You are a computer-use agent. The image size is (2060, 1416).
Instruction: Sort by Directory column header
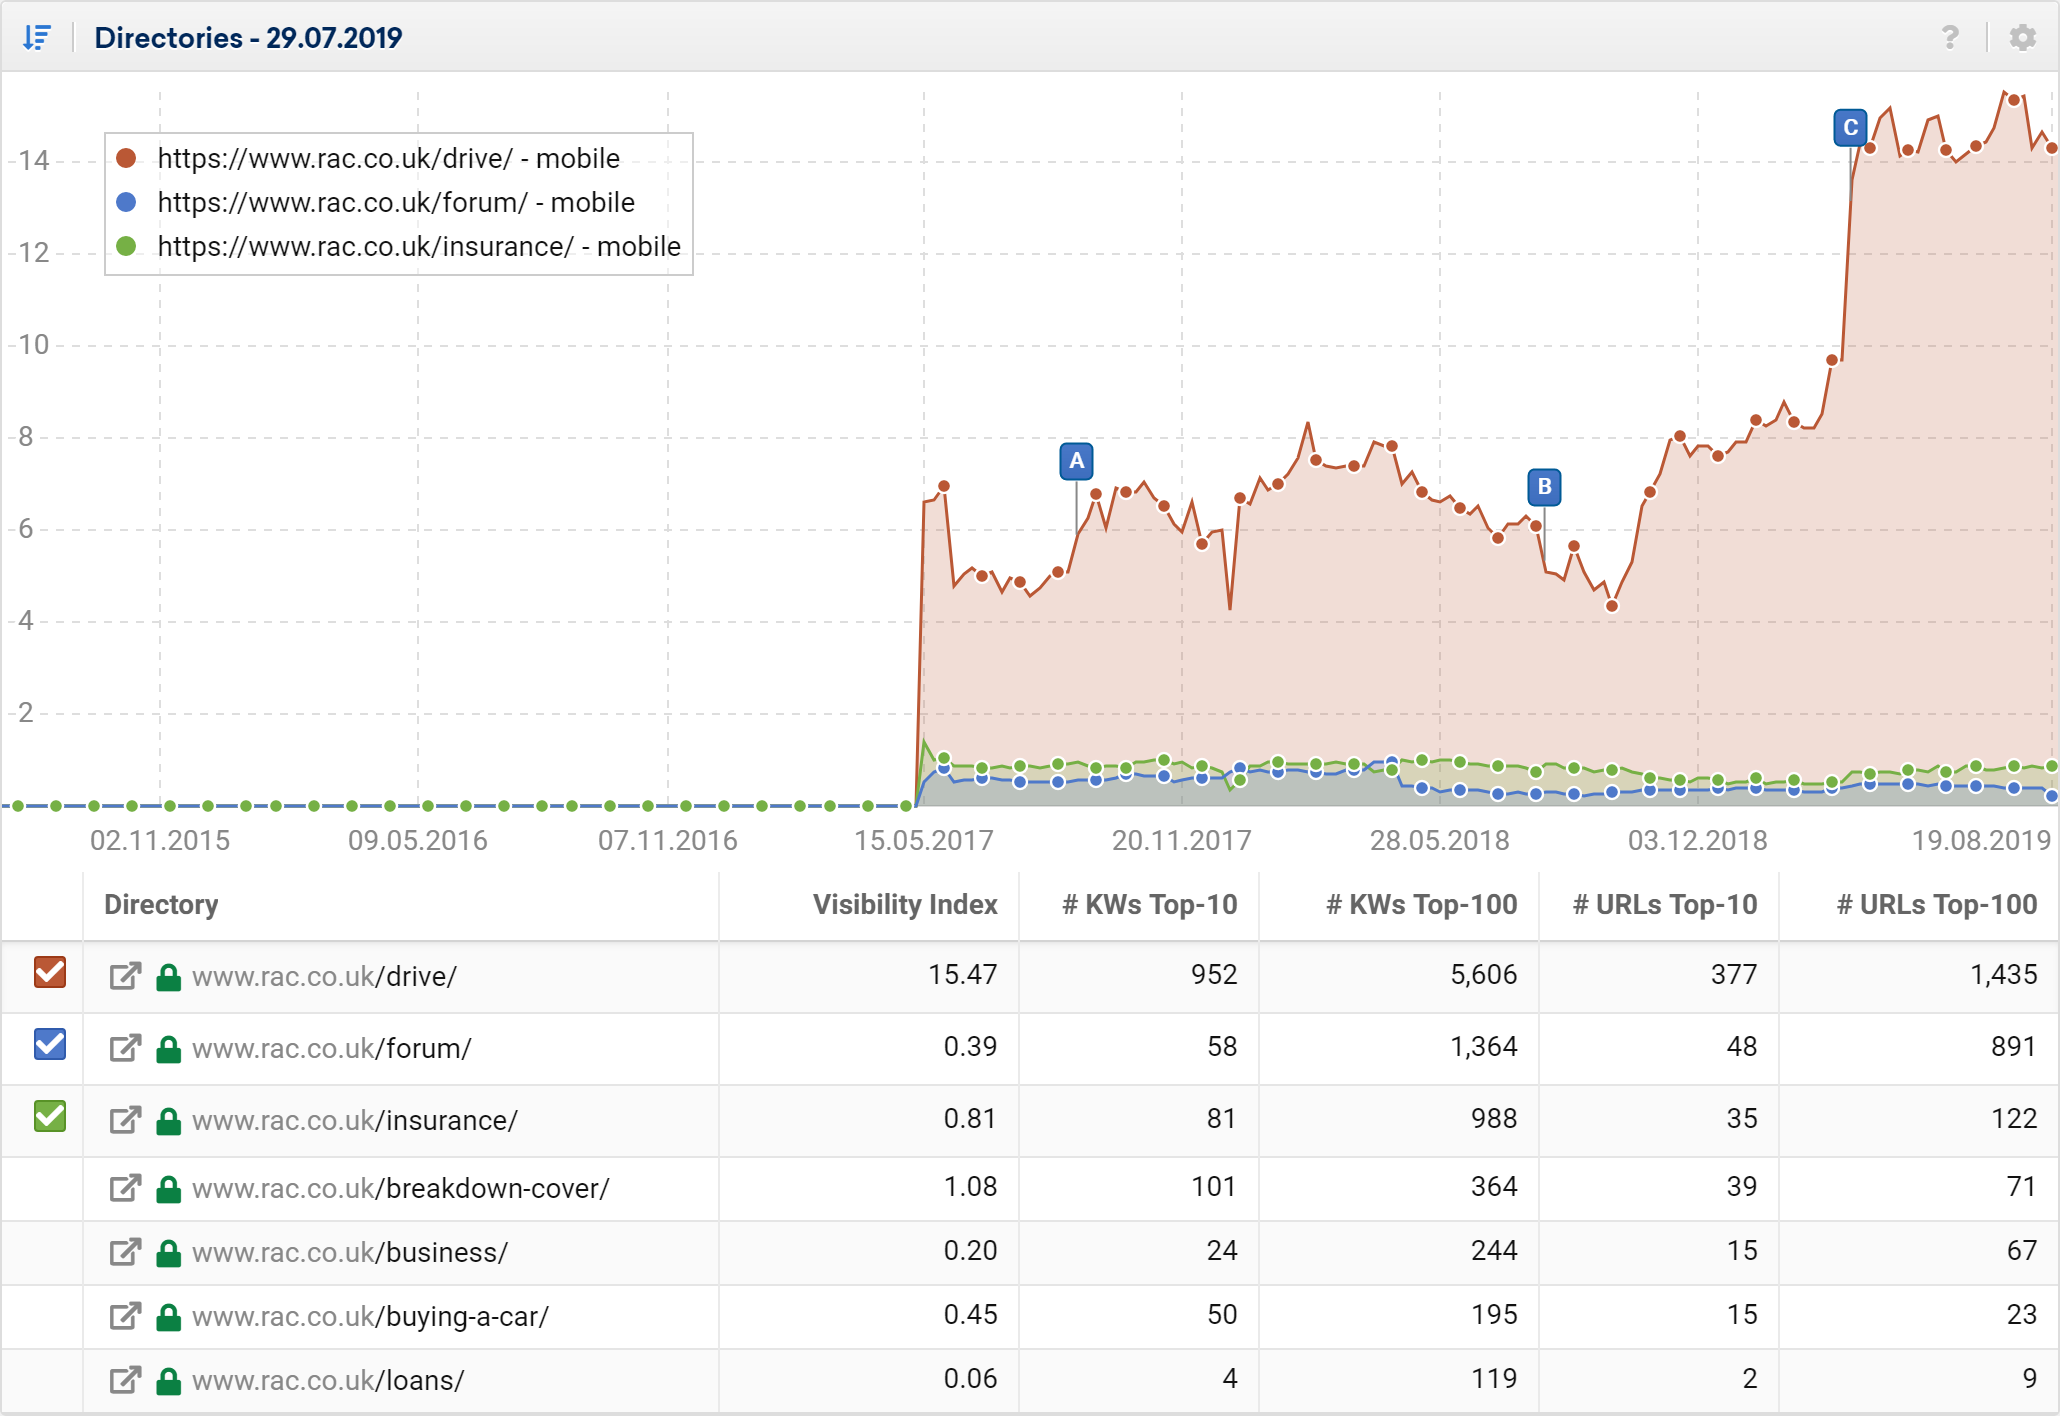[x=161, y=905]
